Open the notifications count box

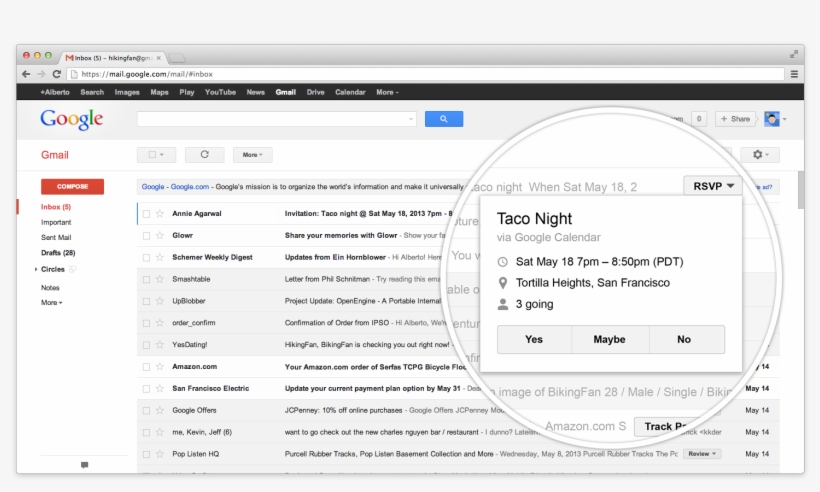tap(699, 119)
